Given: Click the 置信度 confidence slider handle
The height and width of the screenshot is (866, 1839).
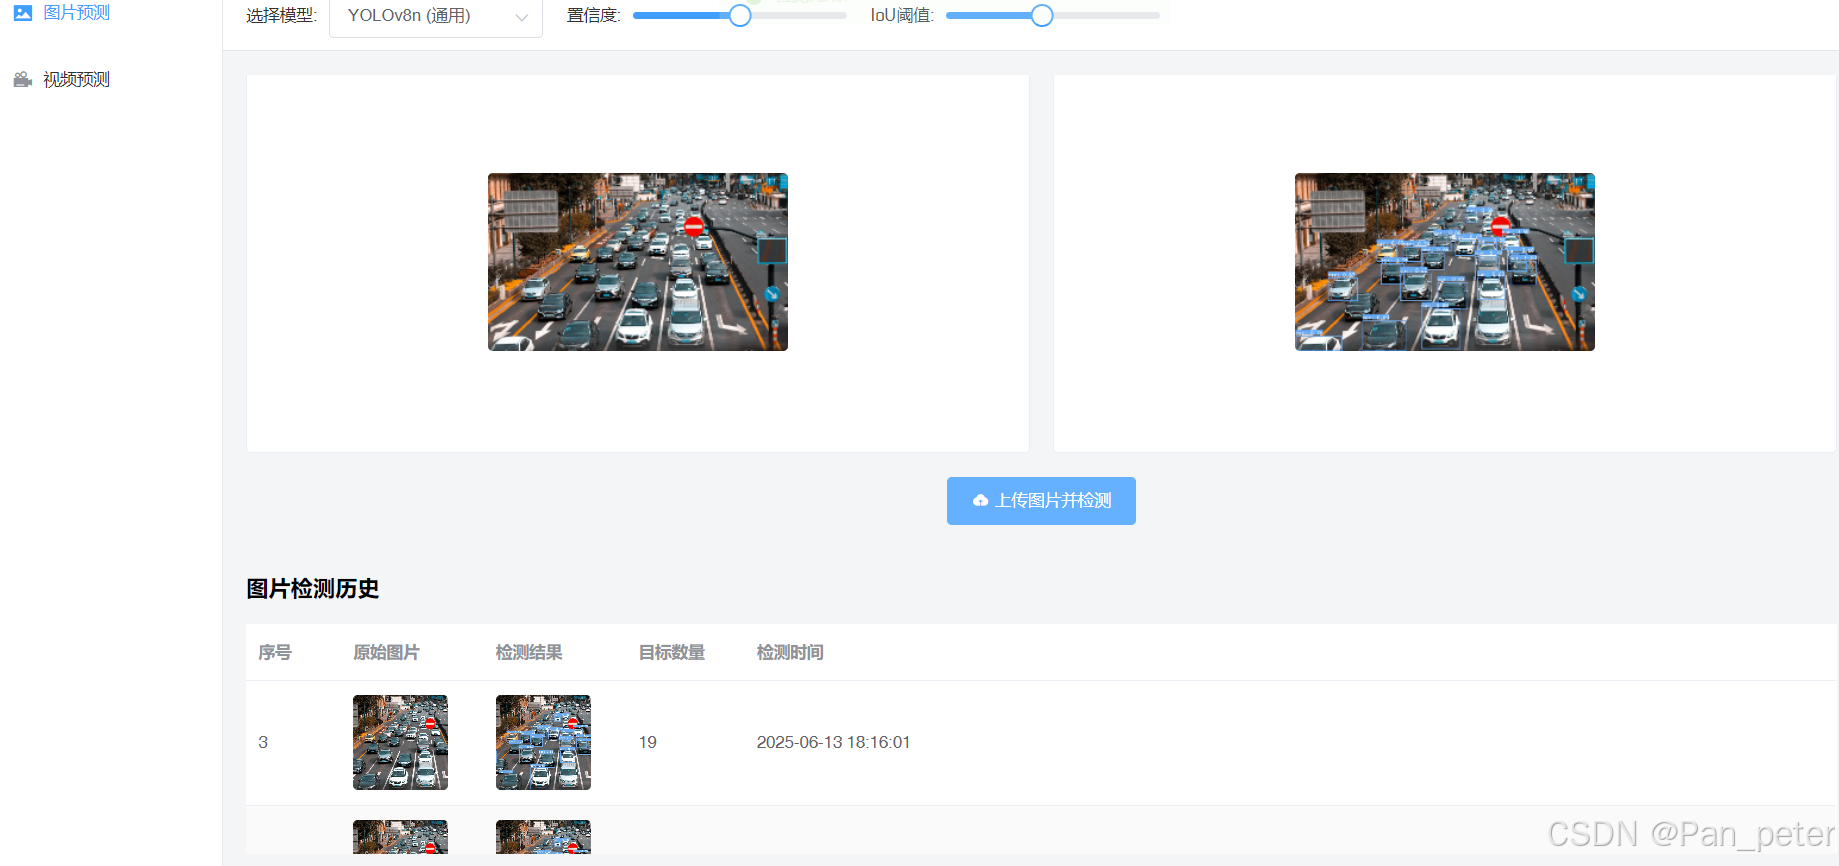Looking at the screenshot, I should [740, 15].
